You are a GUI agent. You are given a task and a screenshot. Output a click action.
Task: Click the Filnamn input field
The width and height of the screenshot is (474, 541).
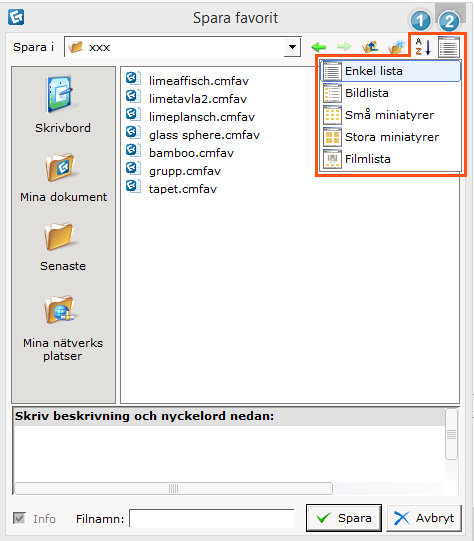pos(212,519)
